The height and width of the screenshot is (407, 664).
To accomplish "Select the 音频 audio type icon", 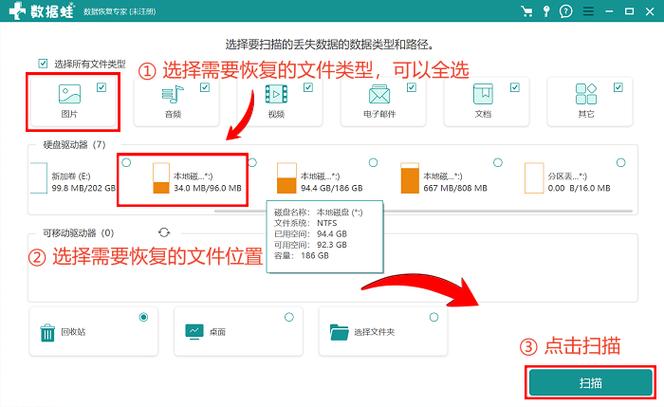I will [x=173, y=94].
